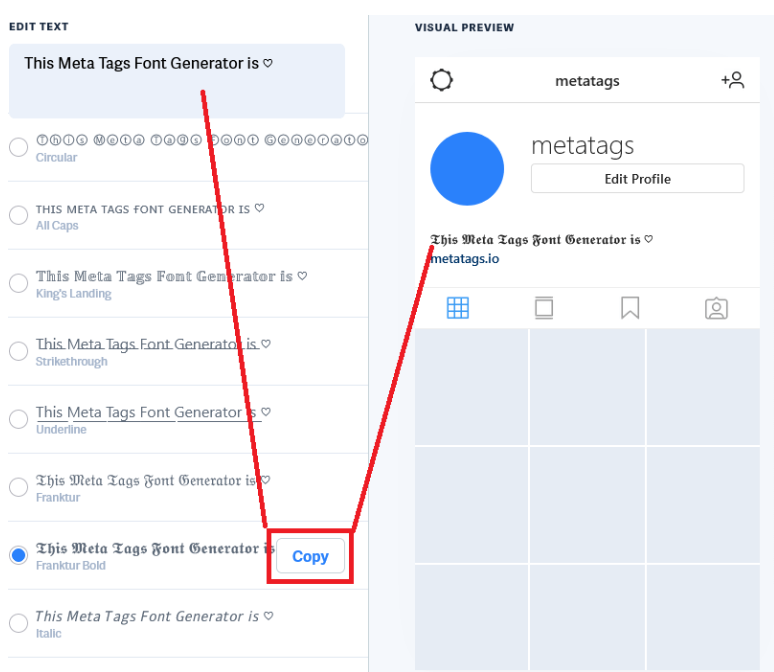Open the tagged photos tab icon

click(716, 309)
